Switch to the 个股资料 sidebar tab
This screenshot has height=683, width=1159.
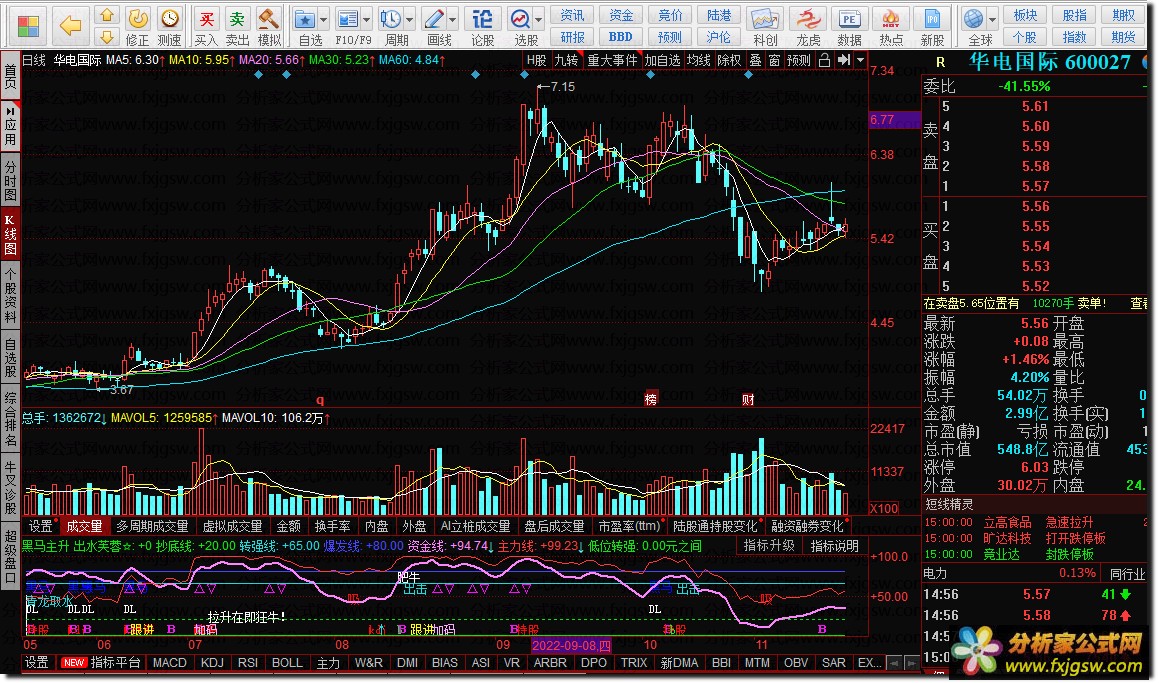point(10,296)
